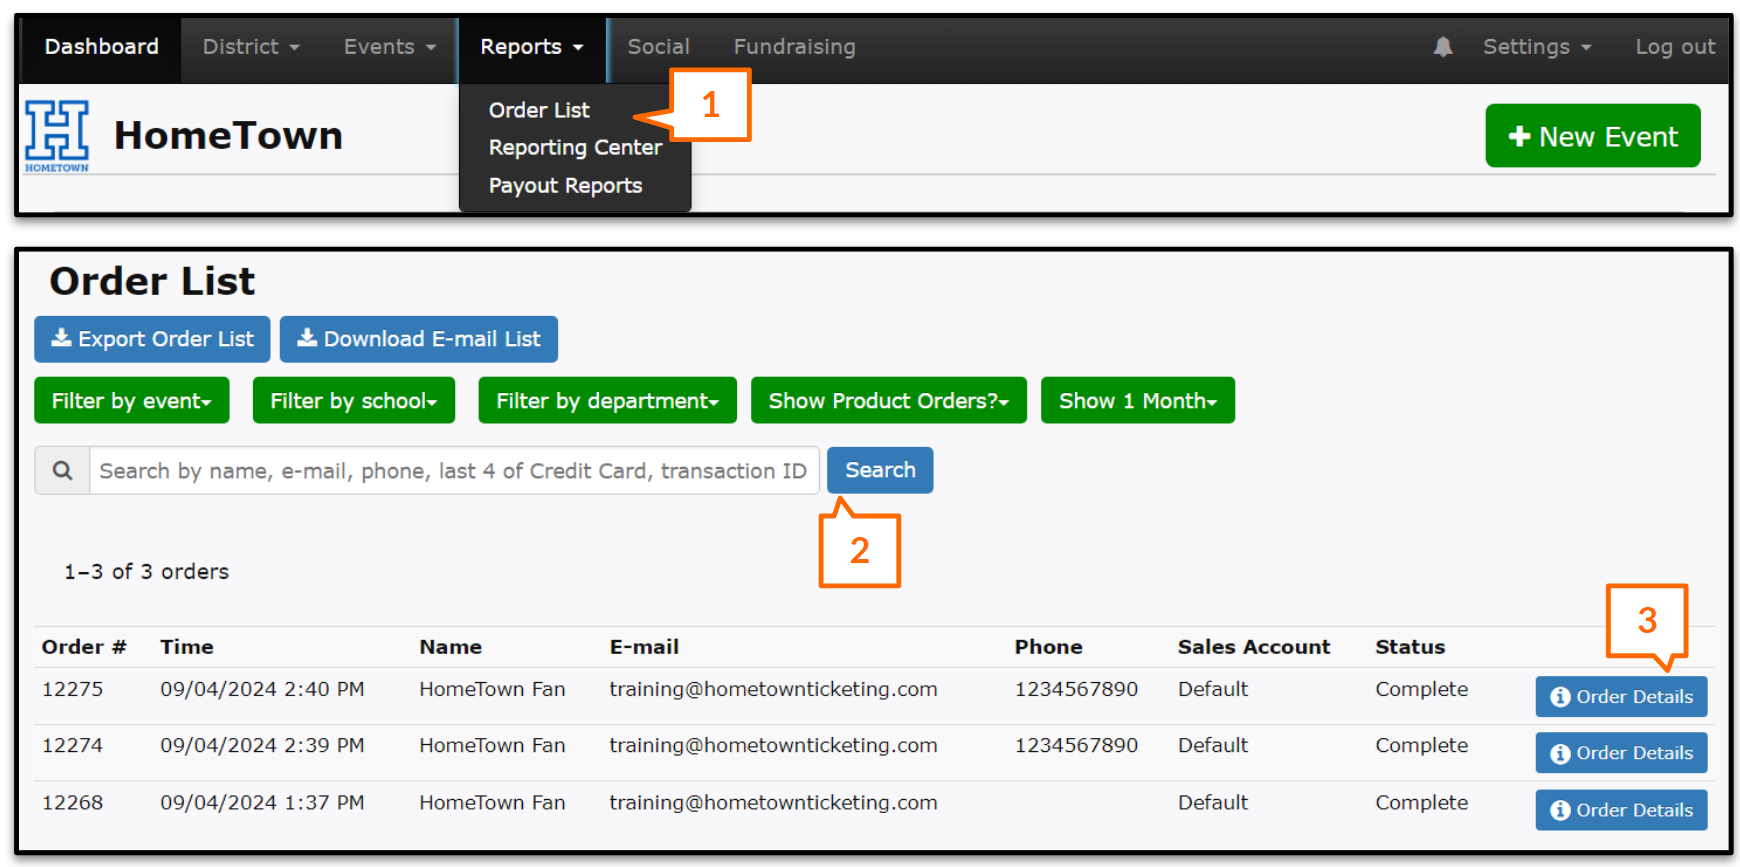Click the notification bell icon
The height and width of the screenshot is (867, 1740).
[1442, 47]
